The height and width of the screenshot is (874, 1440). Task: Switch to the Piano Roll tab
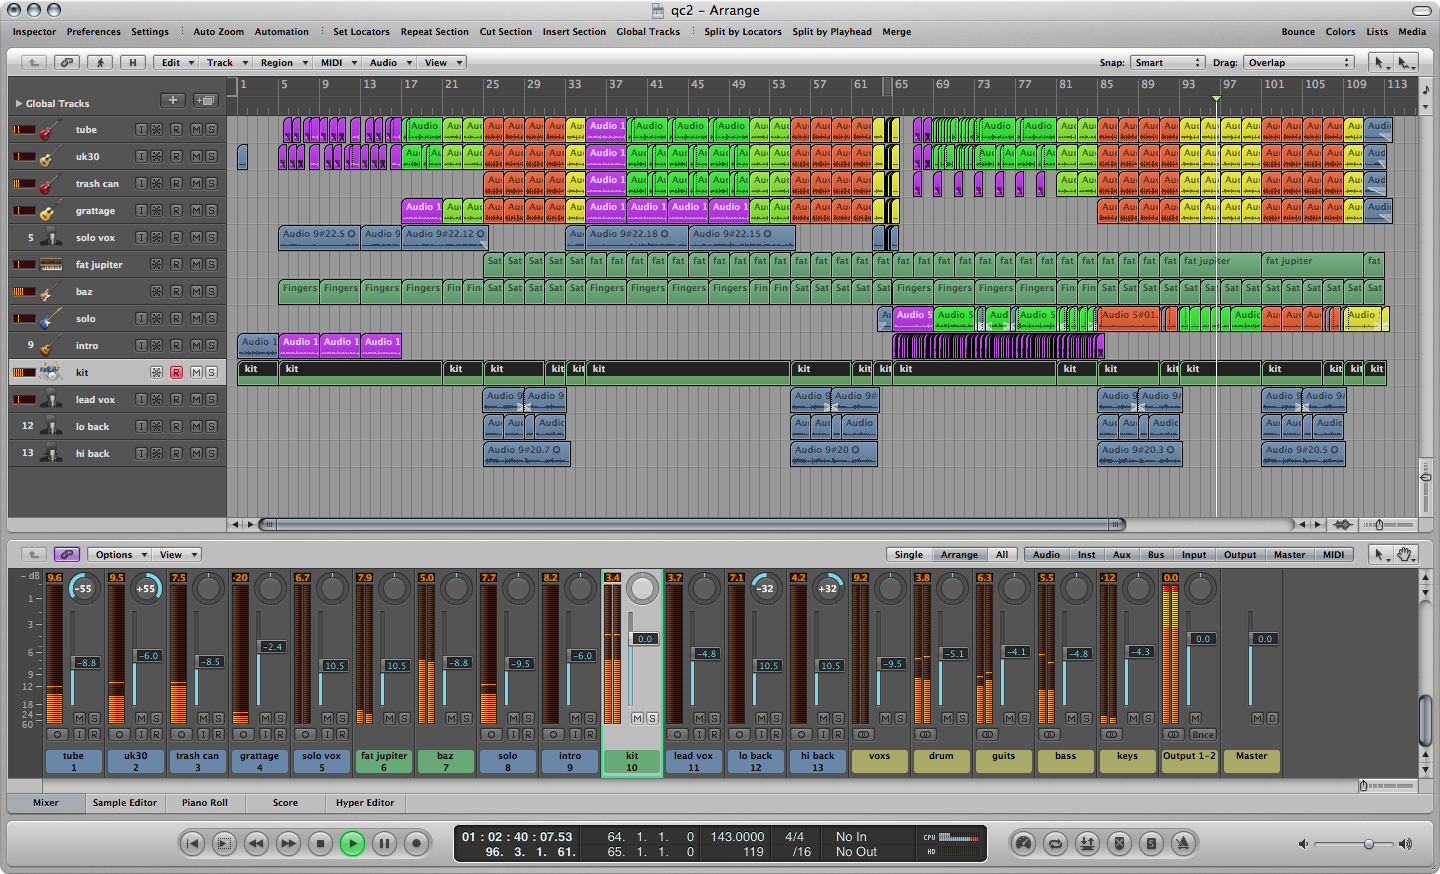point(204,802)
